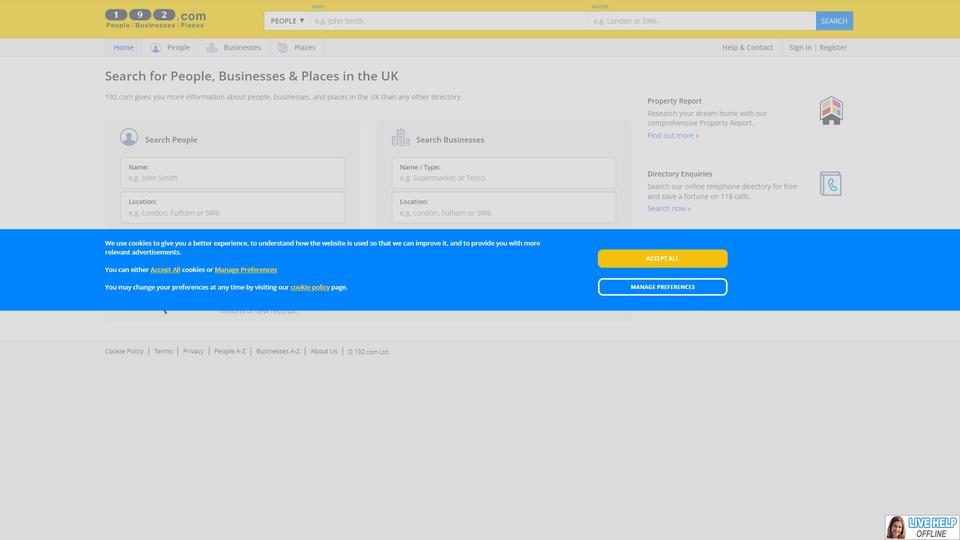The width and height of the screenshot is (960, 540).
Task: Go to the Home tab
Action: tap(123, 47)
